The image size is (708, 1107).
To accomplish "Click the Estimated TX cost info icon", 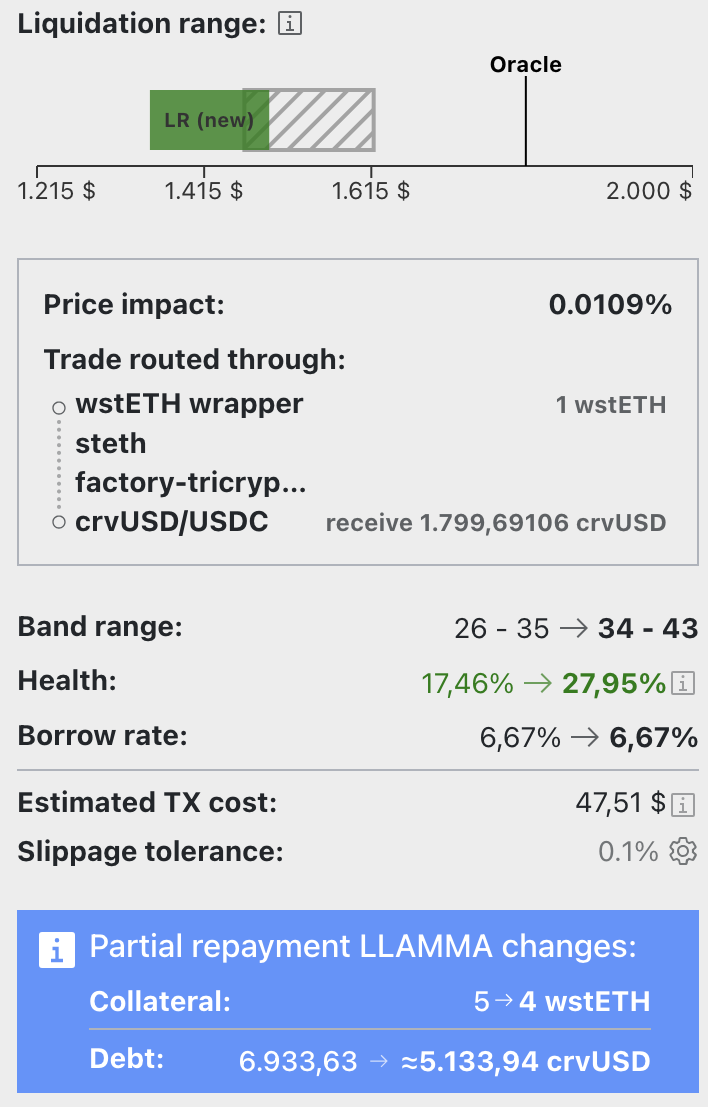I will (683, 804).
